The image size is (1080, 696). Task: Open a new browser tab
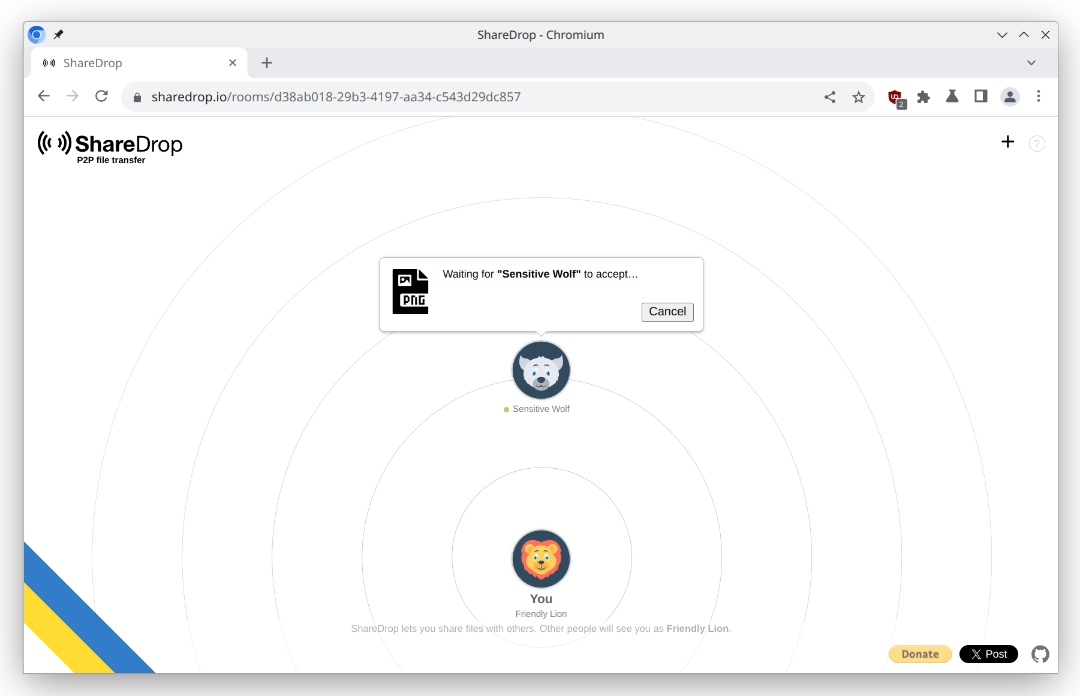point(266,62)
